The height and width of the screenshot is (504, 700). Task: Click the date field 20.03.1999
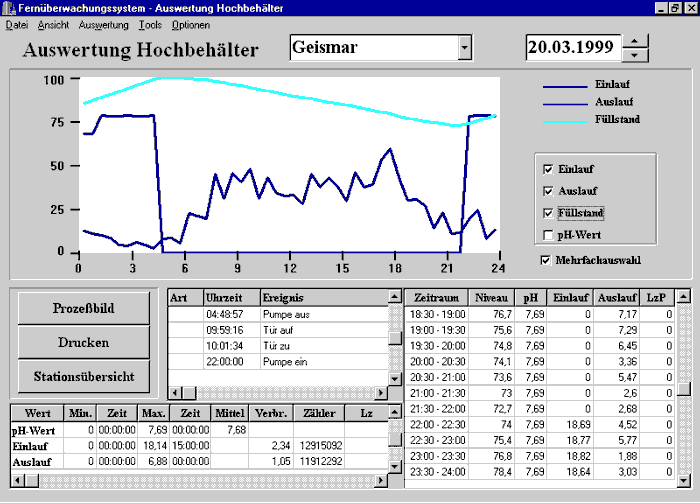click(572, 47)
